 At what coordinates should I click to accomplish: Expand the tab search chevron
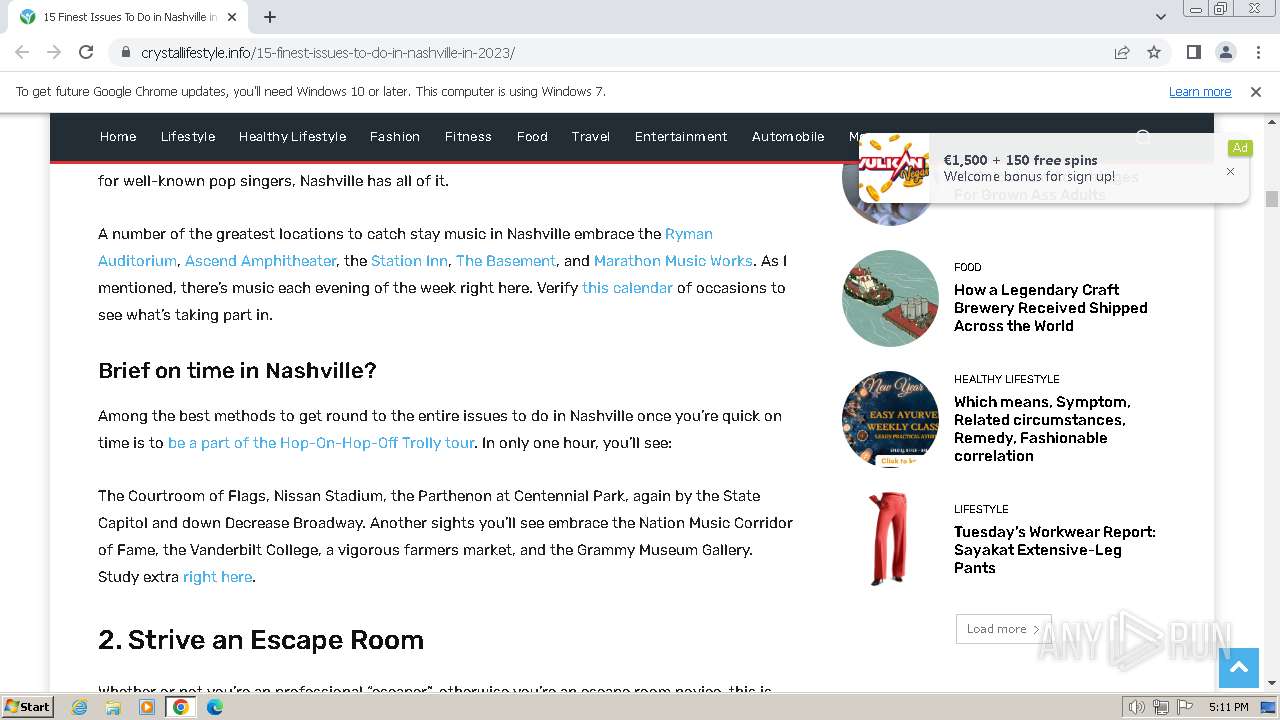[x=1161, y=17]
